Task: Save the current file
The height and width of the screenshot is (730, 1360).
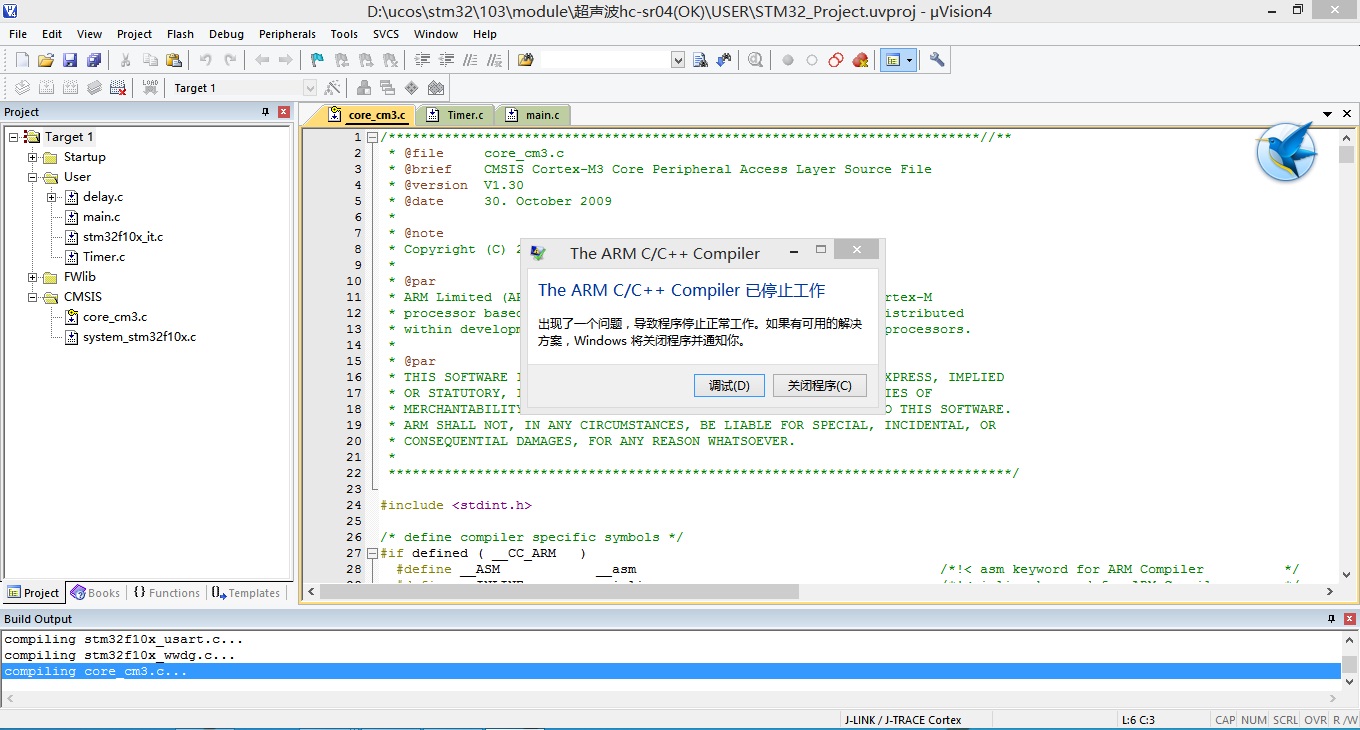Action: coord(70,60)
